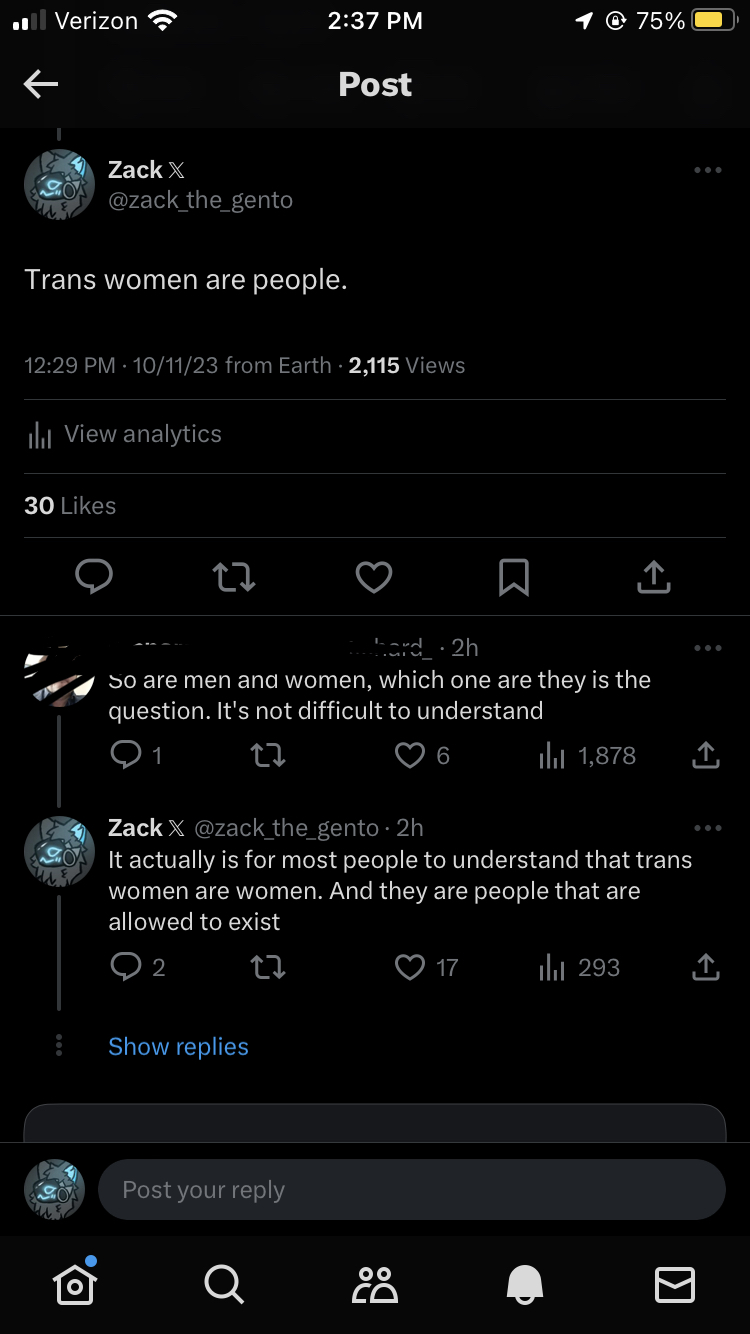Repost the reply showing 1,878 views
The width and height of the screenshot is (750, 1334).
267,755
